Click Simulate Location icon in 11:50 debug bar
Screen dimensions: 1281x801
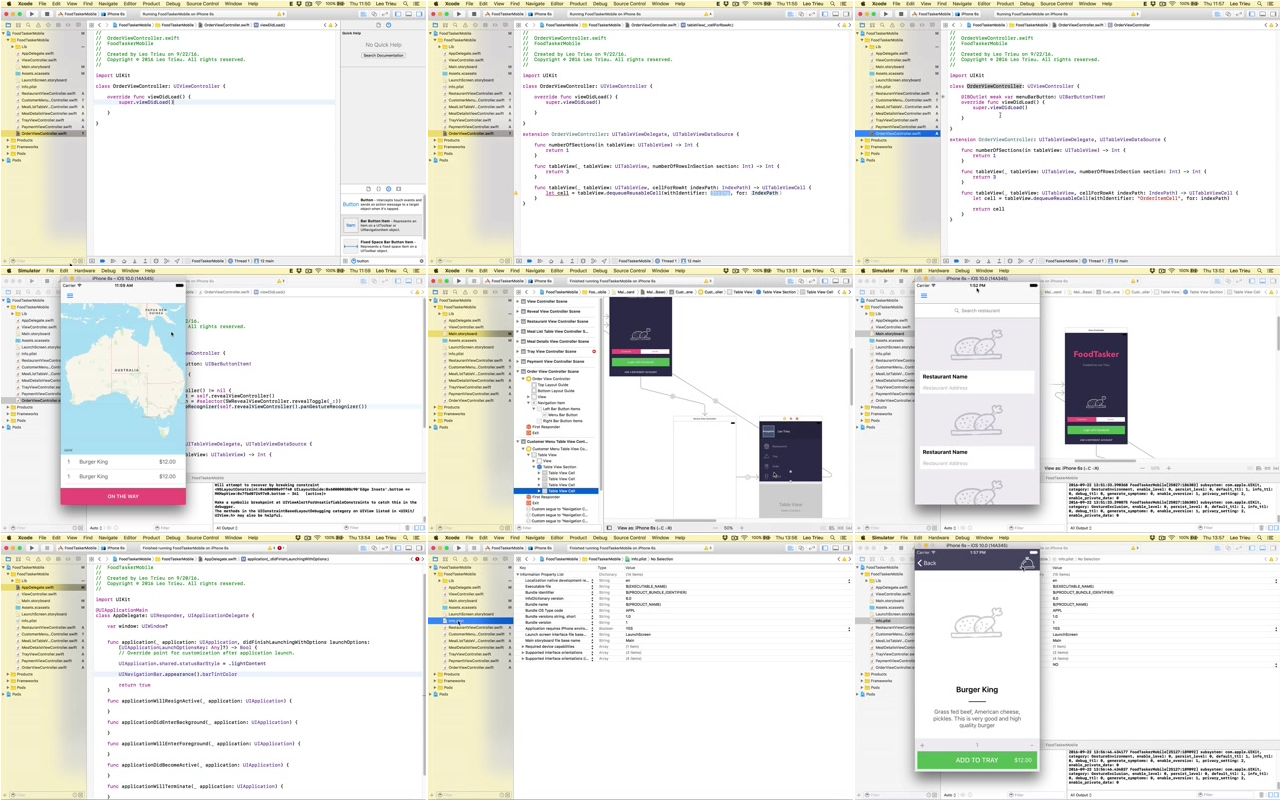click(x=177, y=261)
